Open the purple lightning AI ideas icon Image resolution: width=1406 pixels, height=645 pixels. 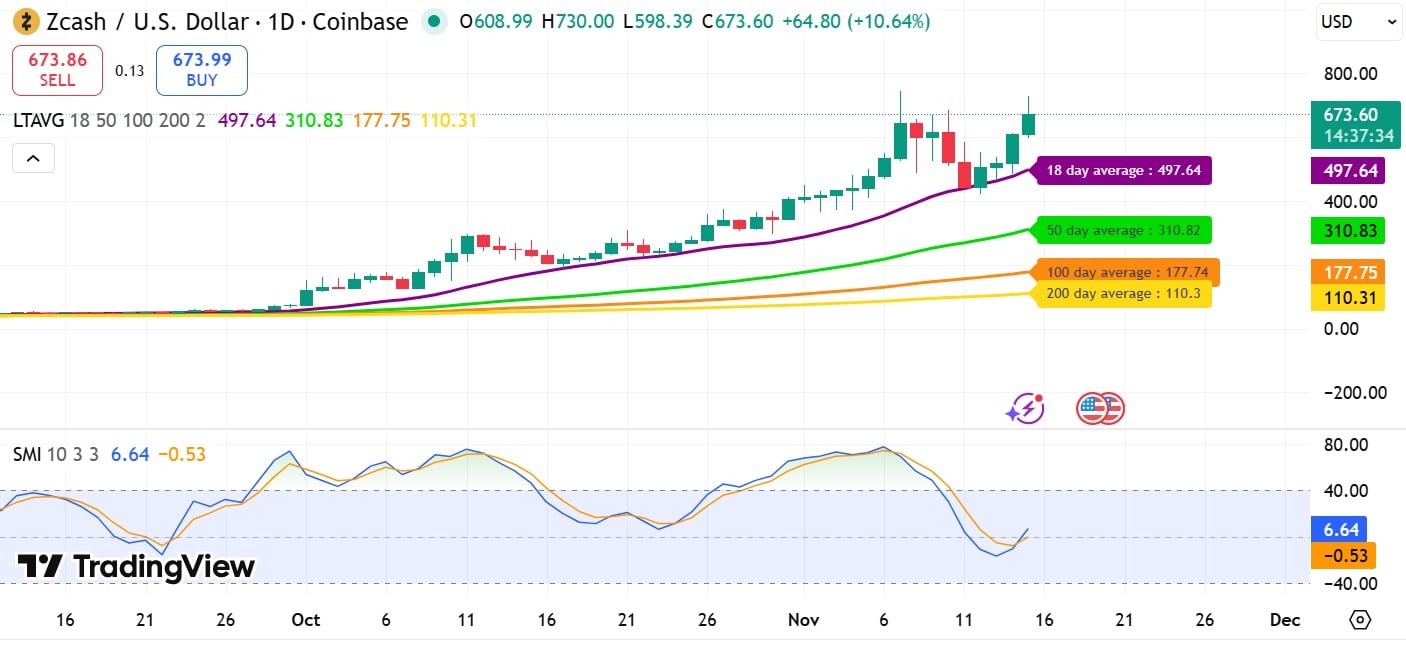tap(1025, 408)
